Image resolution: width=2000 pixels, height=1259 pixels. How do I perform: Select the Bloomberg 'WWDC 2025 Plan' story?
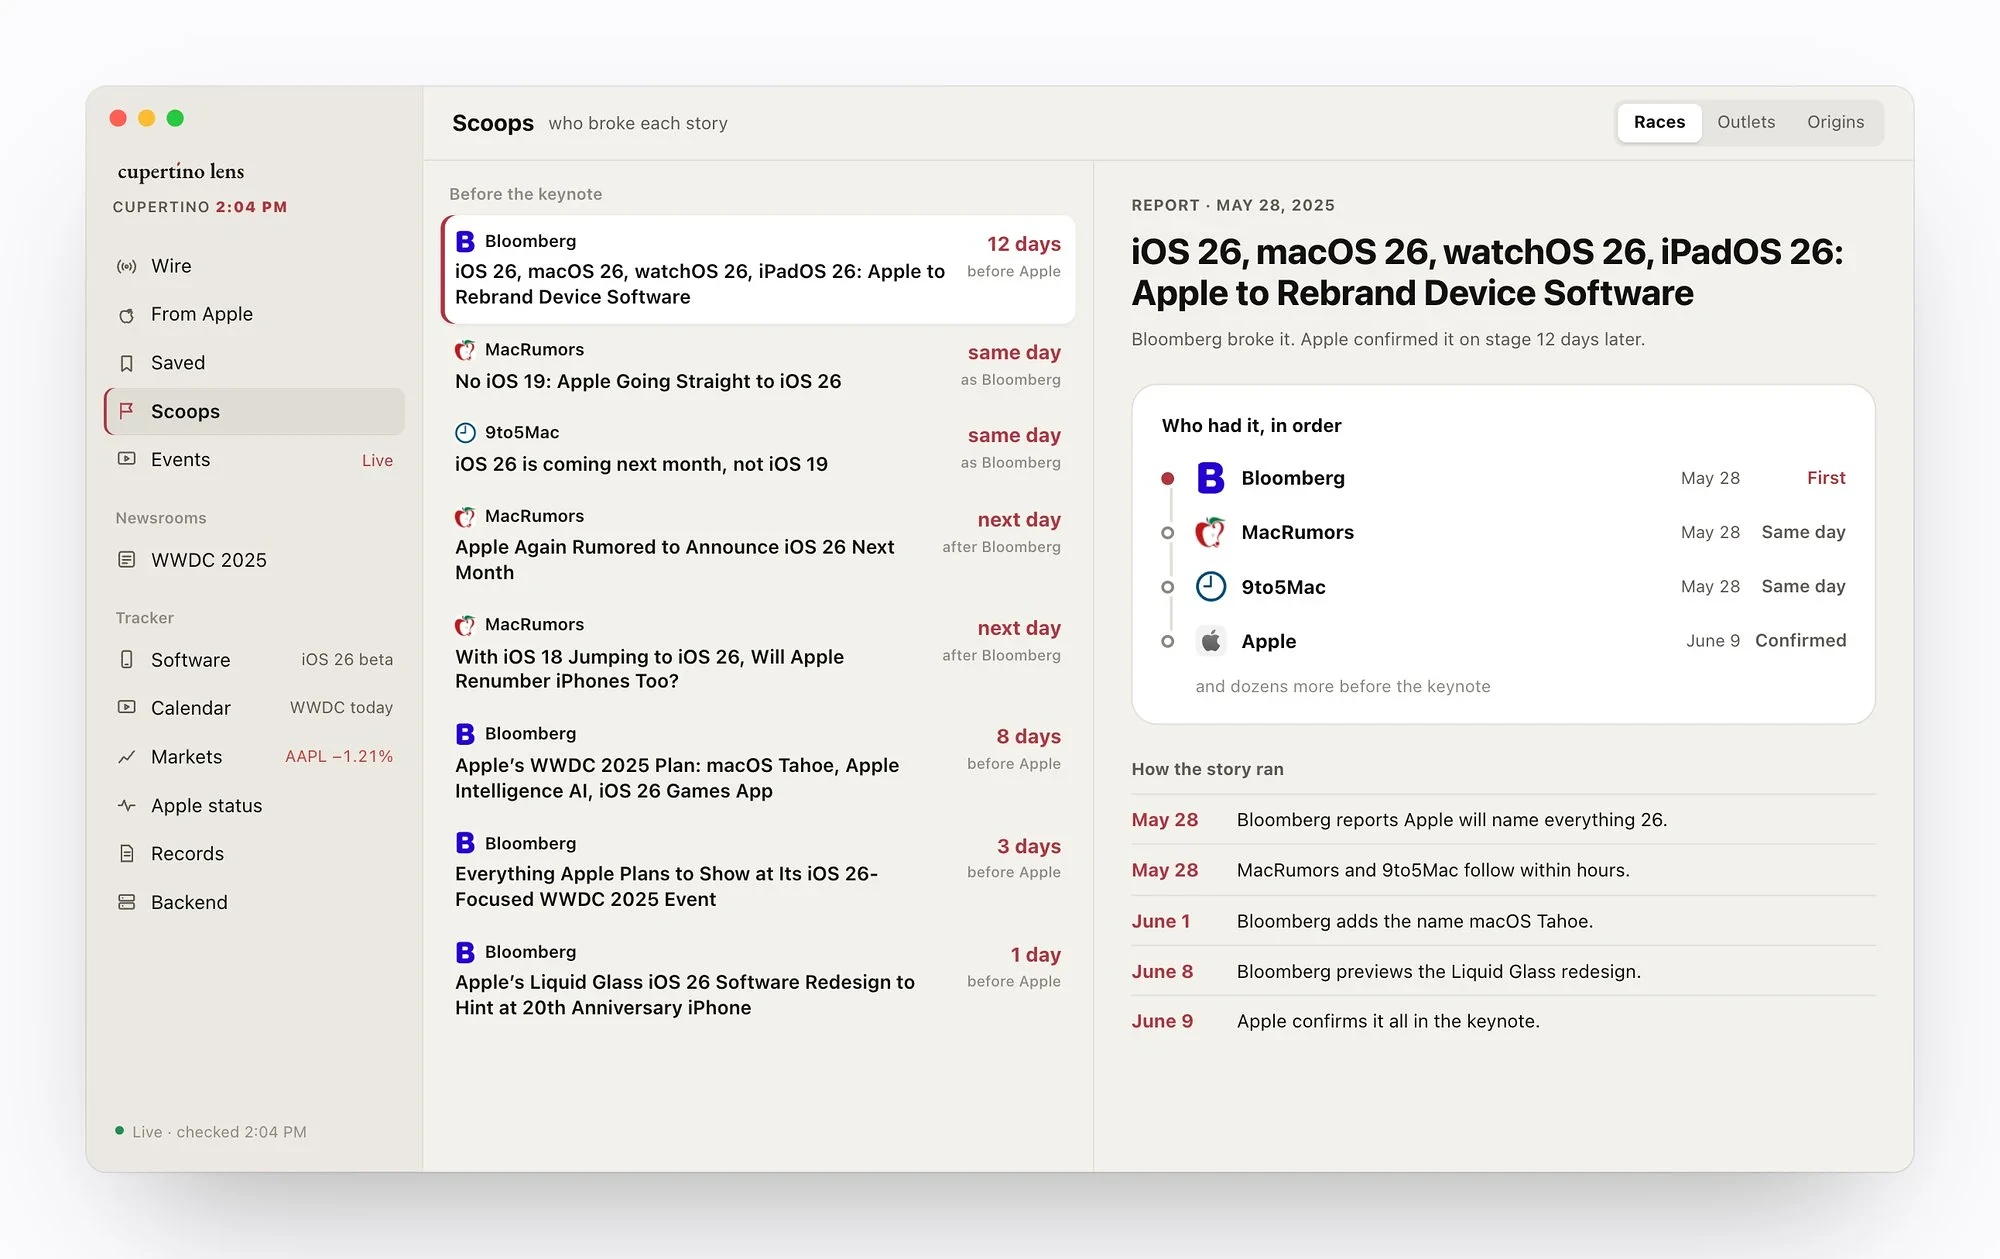click(758, 762)
